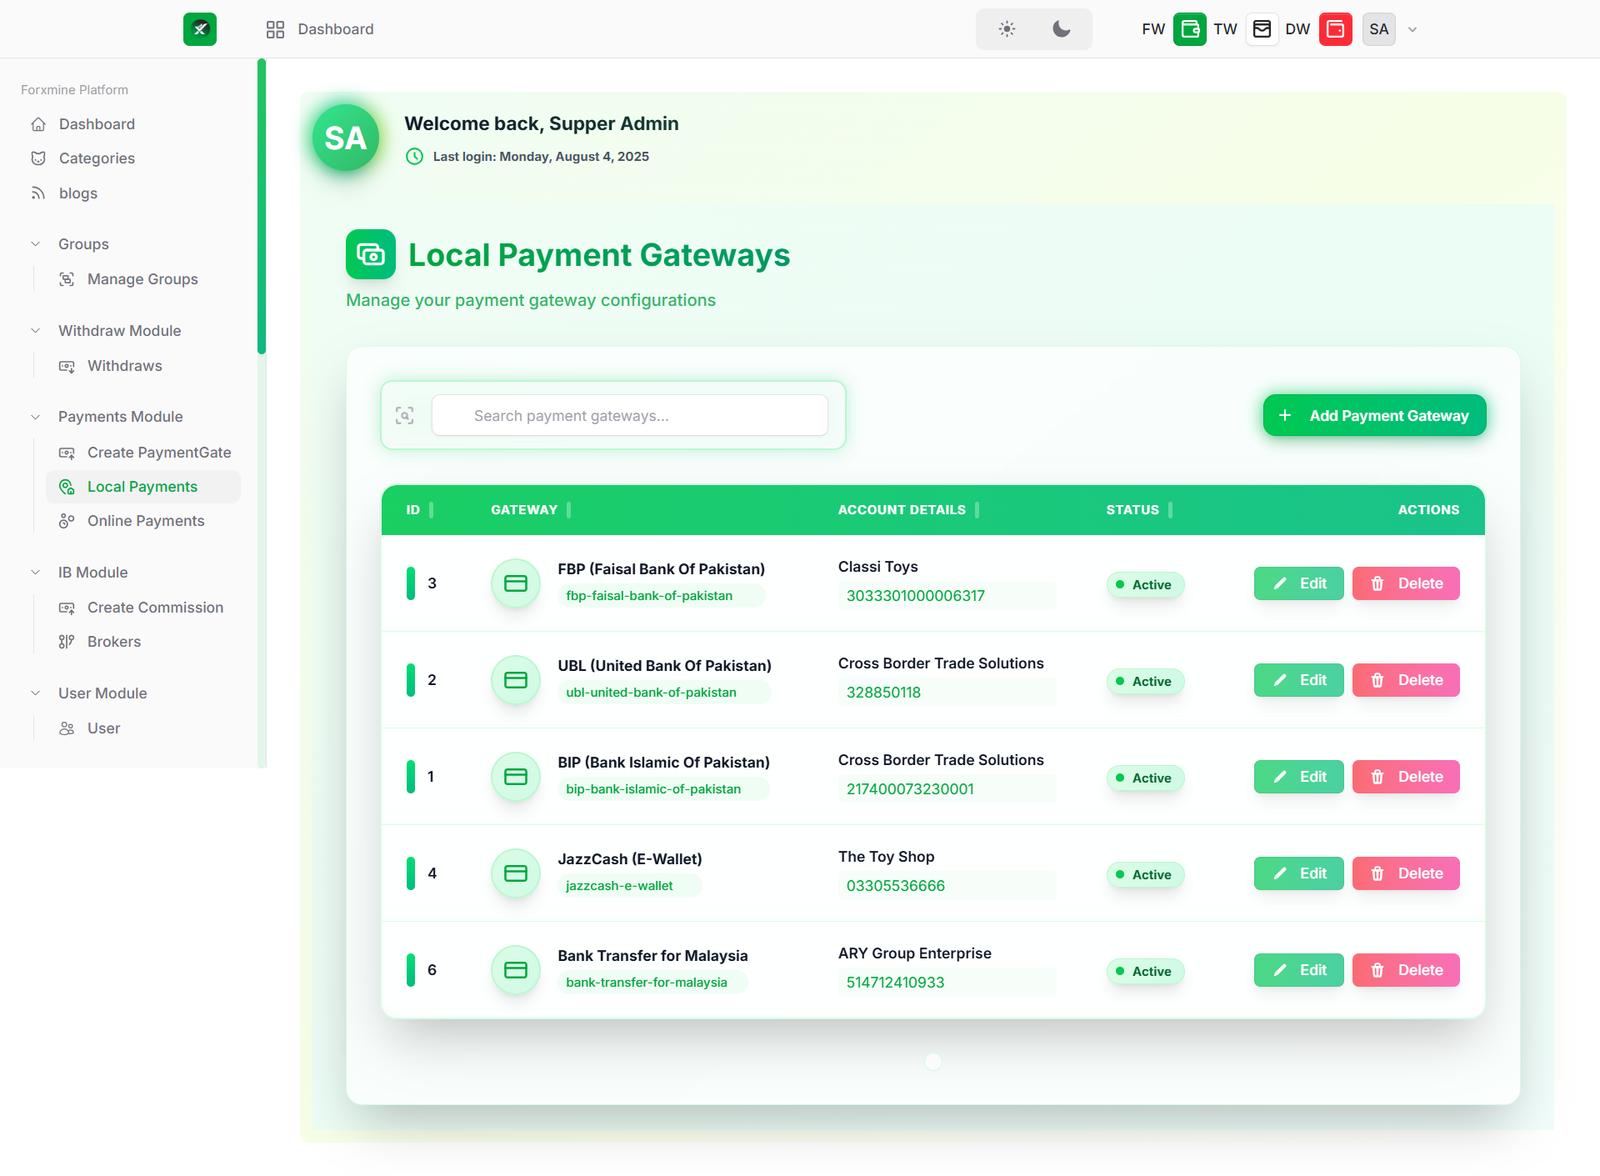Screen dimensions: 1600x1176
Task: Click the green FW wallet icon in header
Action: (x=1189, y=29)
